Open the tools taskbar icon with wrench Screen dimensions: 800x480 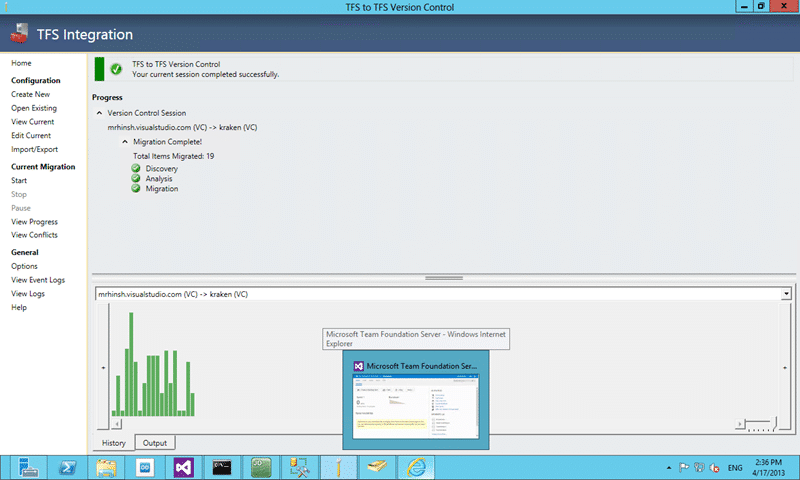(299, 467)
